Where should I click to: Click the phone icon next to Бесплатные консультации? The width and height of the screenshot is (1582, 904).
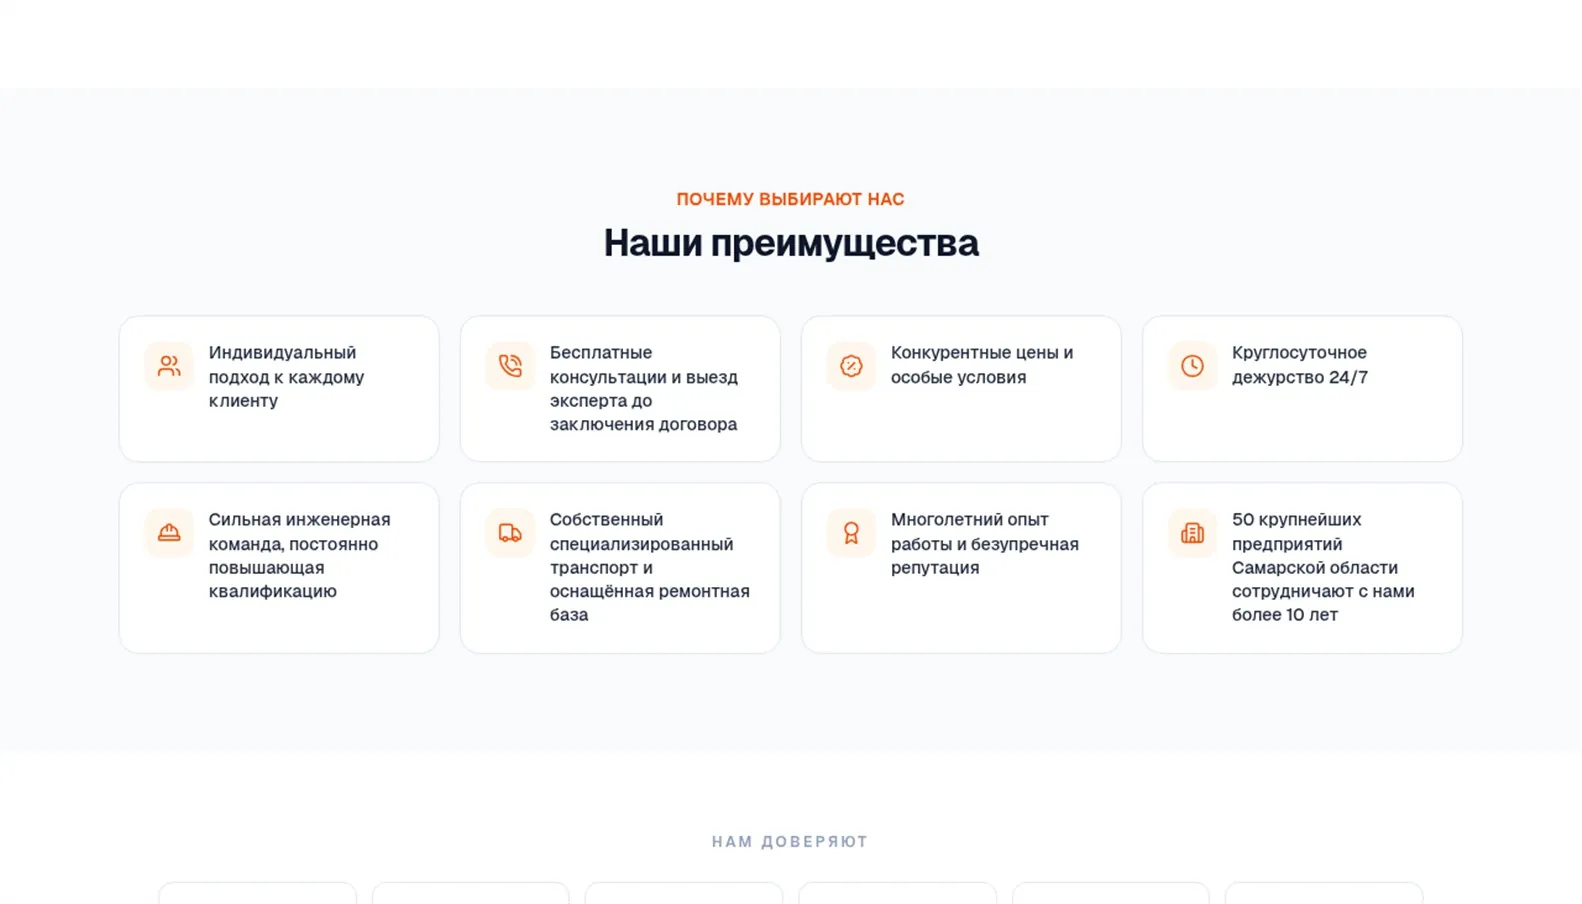510,366
